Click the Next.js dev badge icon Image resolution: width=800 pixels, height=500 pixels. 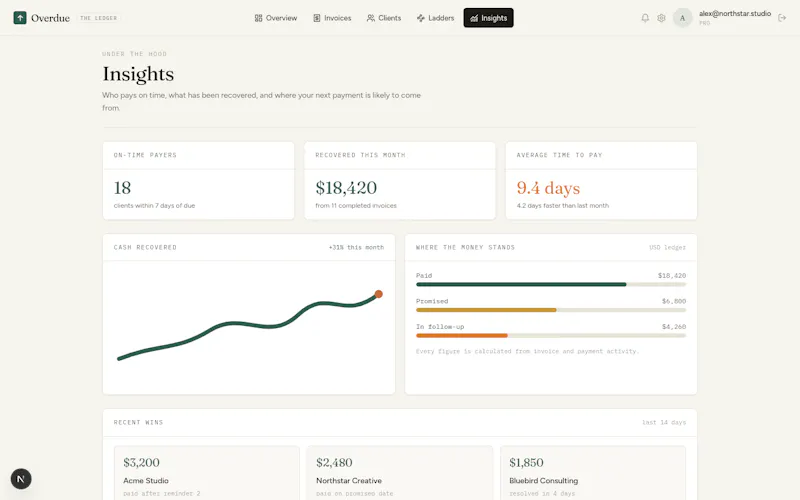[21, 479]
